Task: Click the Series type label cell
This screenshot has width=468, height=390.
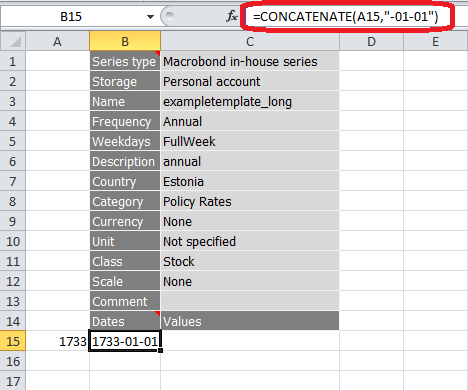Action: [x=125, y=61]
